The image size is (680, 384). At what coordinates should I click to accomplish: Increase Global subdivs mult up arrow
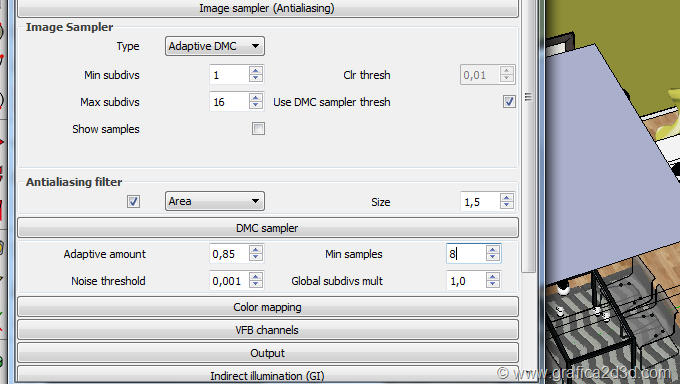493,276
